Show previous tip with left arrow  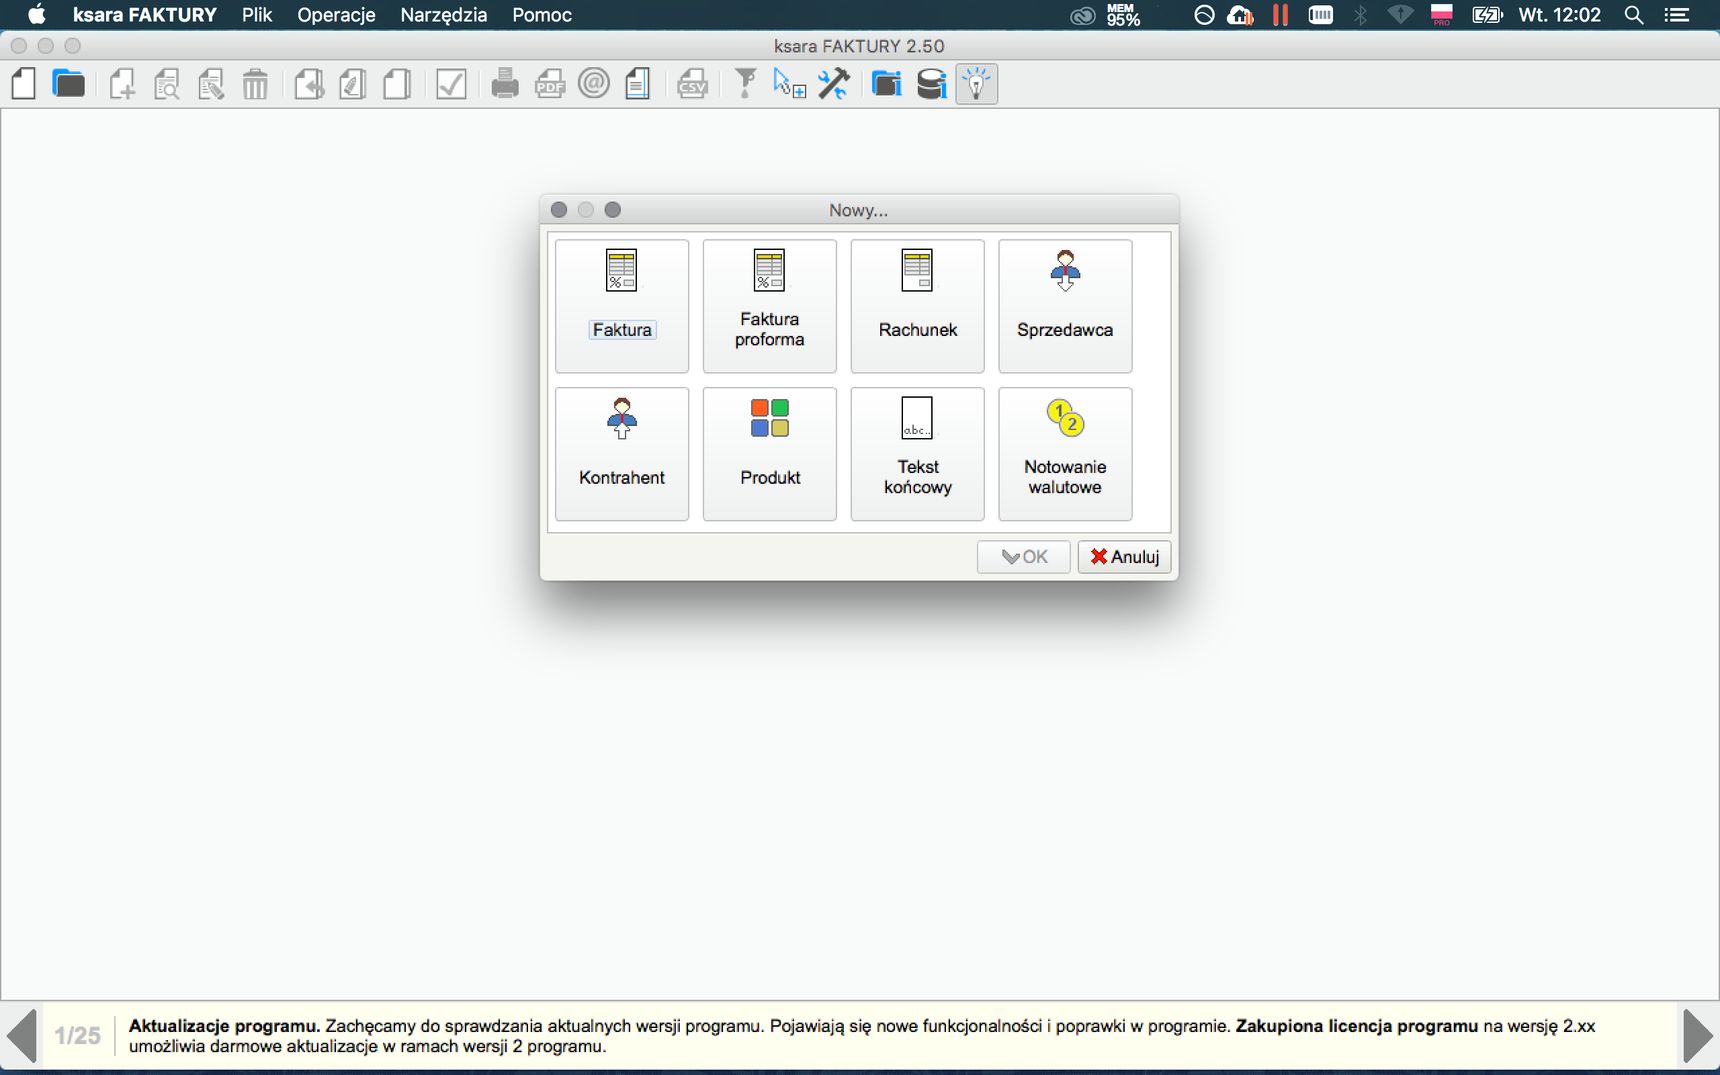tap(21, 1036)
